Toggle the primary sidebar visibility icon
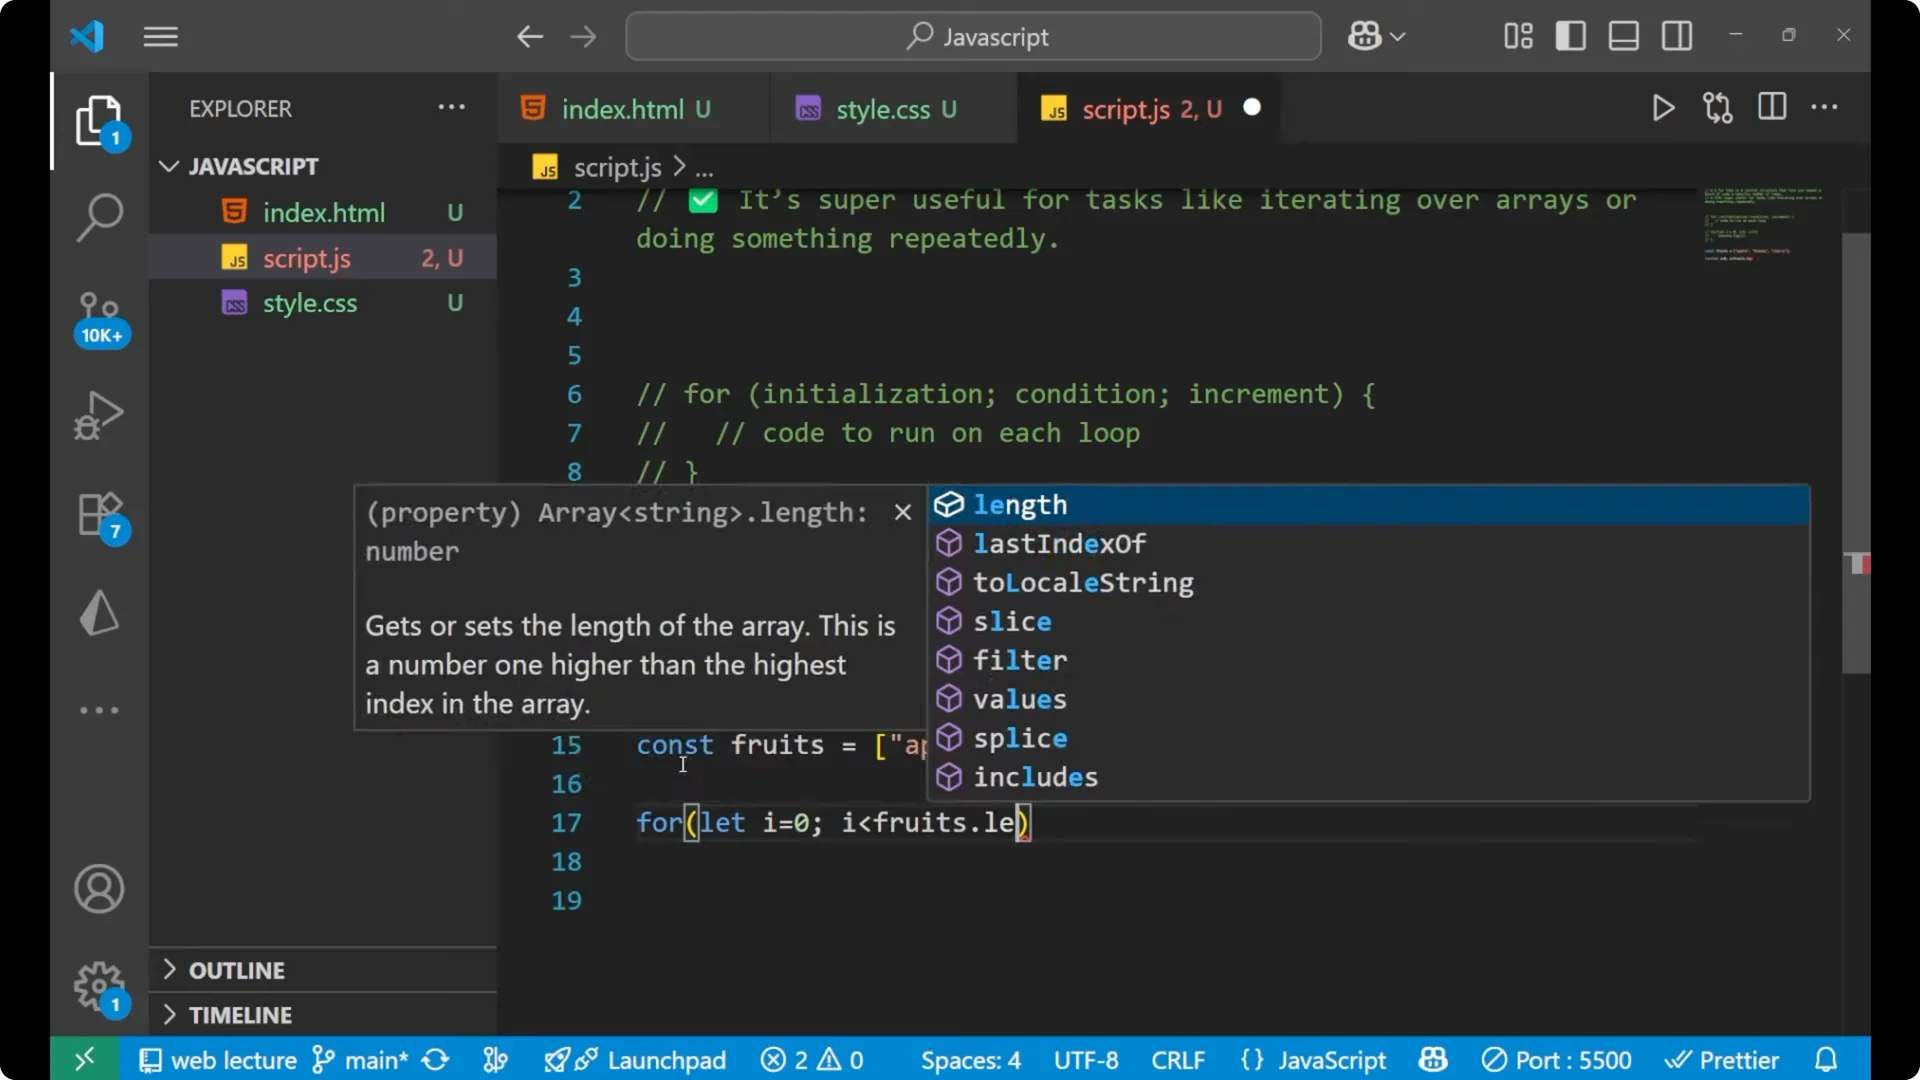Viewport: 1920px width, 1080px height. click(x=1570, y=36)
